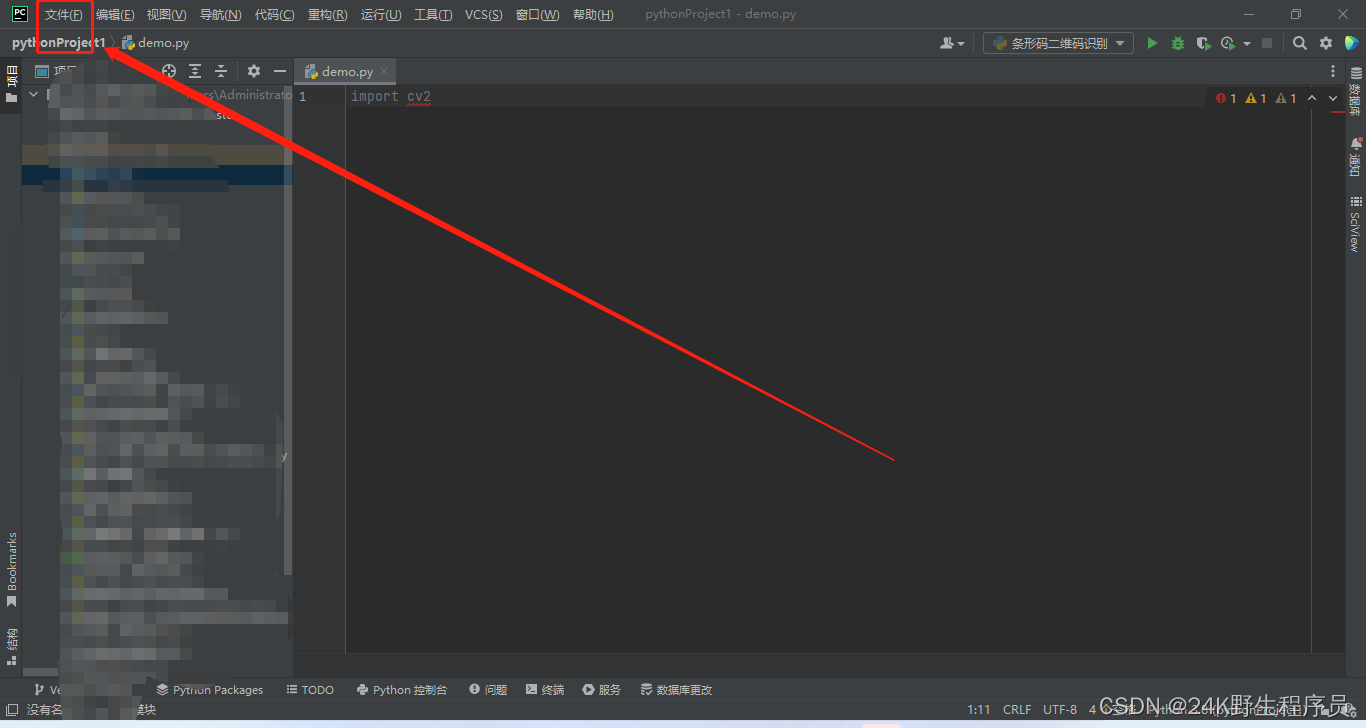The height and width of the screenshot is (728, 1366).
Task: Open the Python Packages tool window
Action: tap(210, 690)
